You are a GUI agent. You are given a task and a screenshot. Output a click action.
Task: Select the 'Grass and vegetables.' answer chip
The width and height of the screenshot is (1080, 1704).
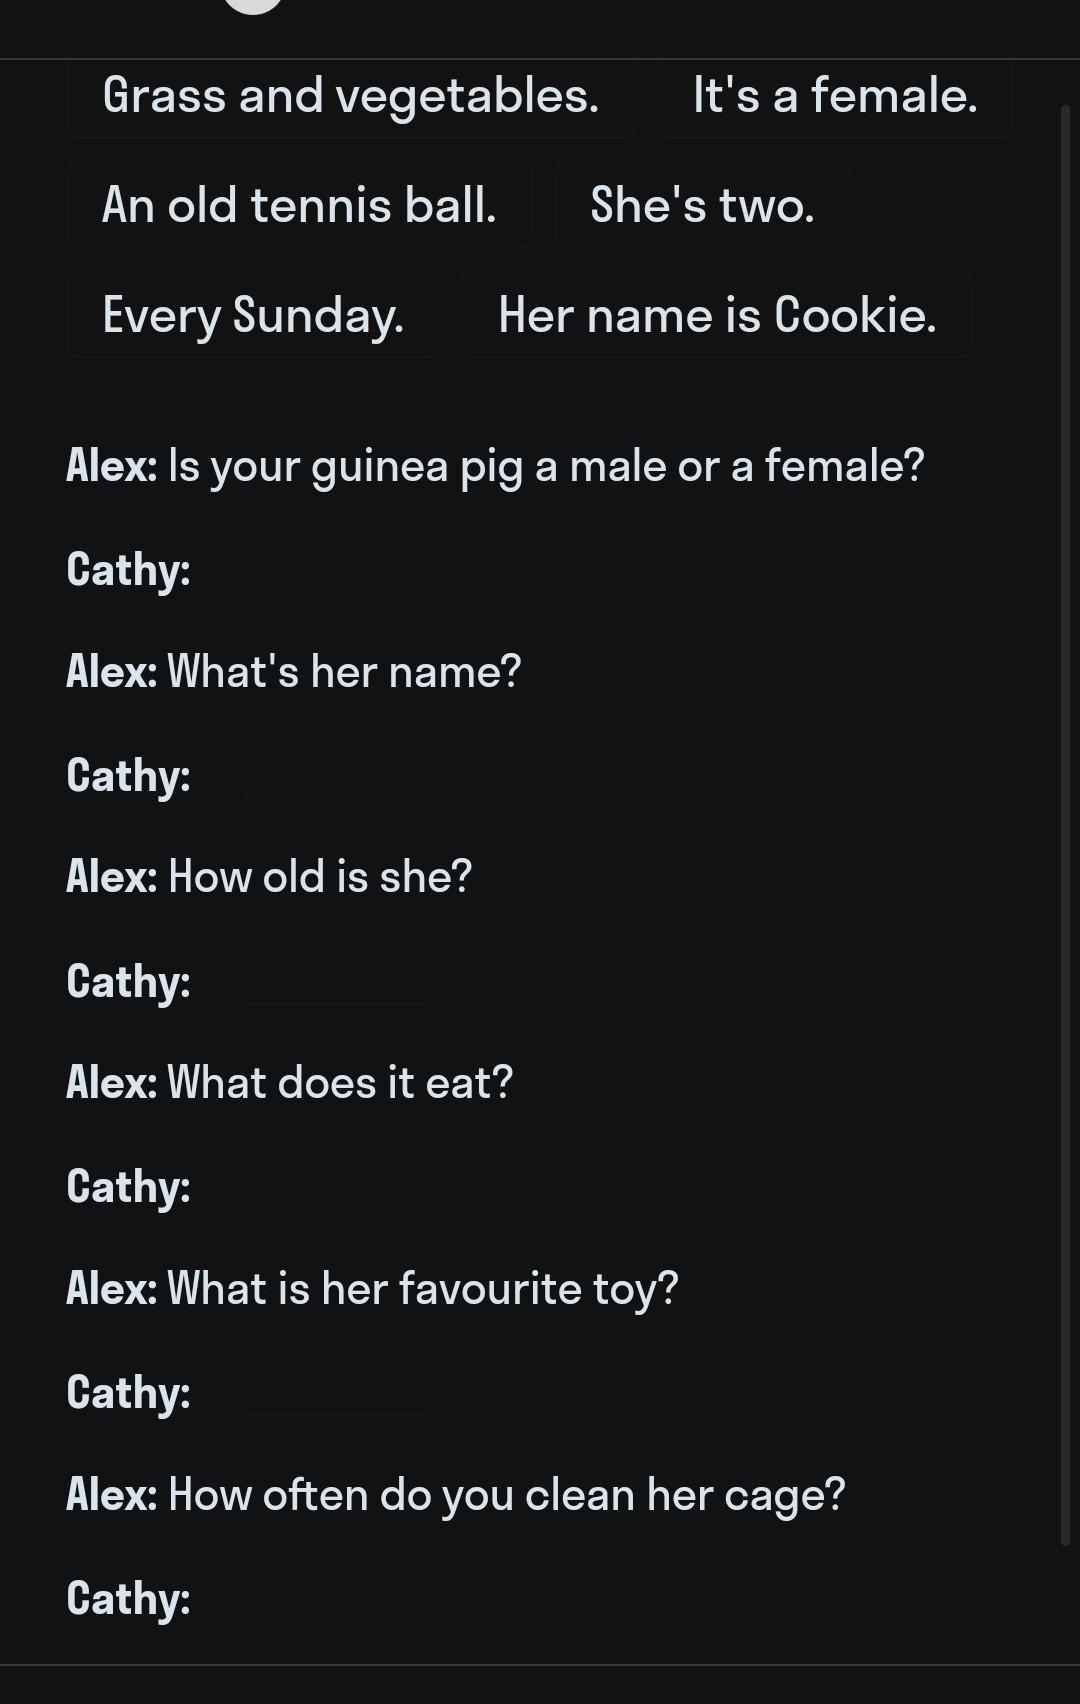[350, 97]
